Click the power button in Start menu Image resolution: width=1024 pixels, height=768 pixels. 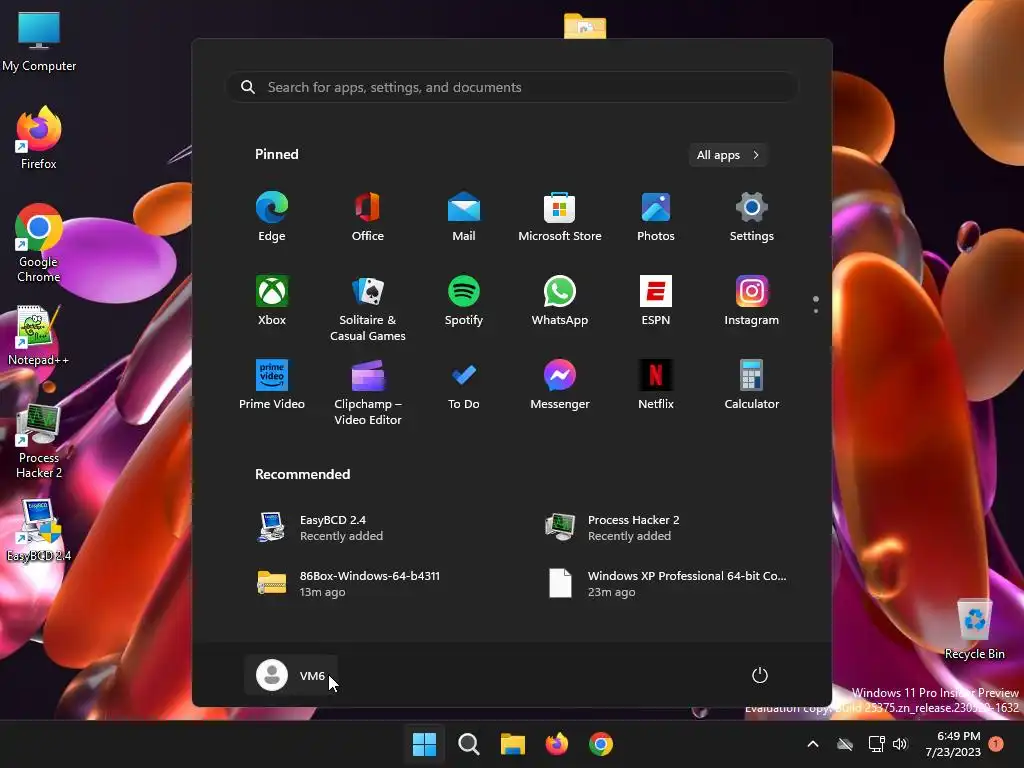click(x=760, y=675)
